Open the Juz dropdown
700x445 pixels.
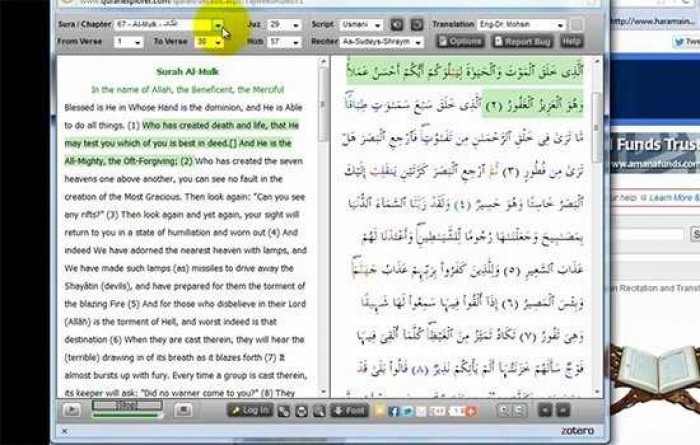point(284,25)
